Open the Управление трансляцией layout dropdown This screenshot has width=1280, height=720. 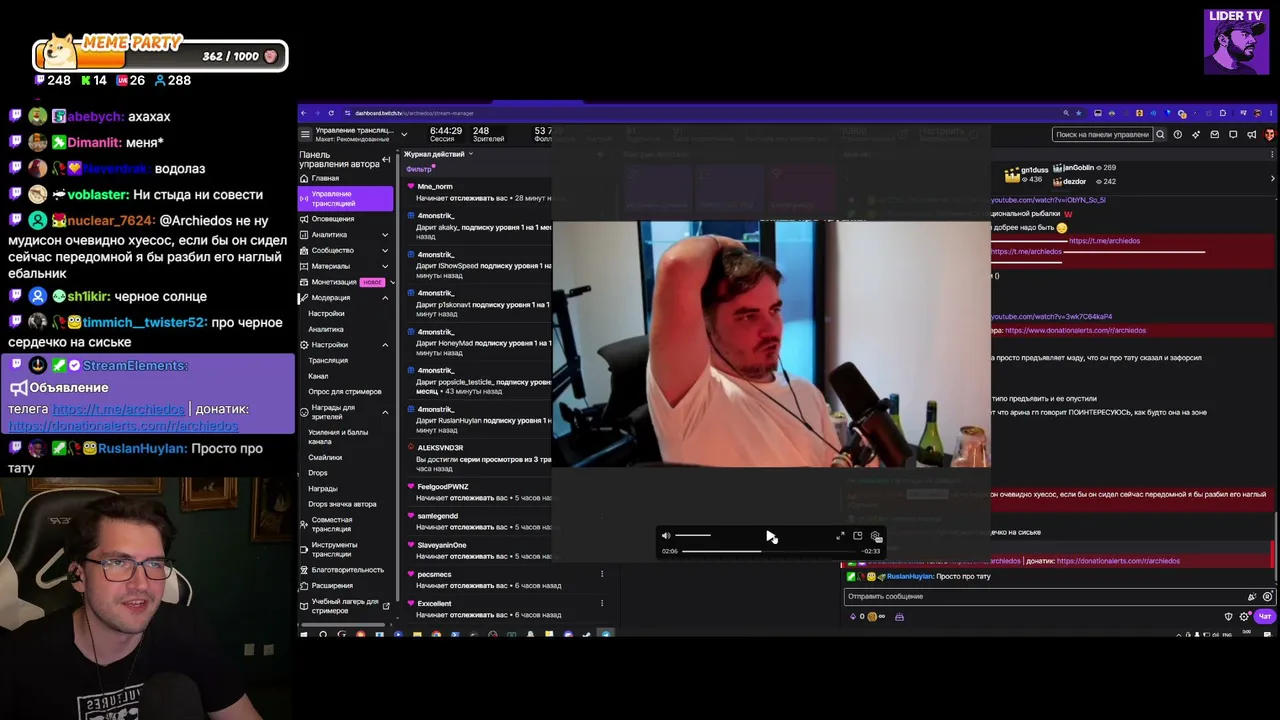pyautogui.click(x=404, y=134)
